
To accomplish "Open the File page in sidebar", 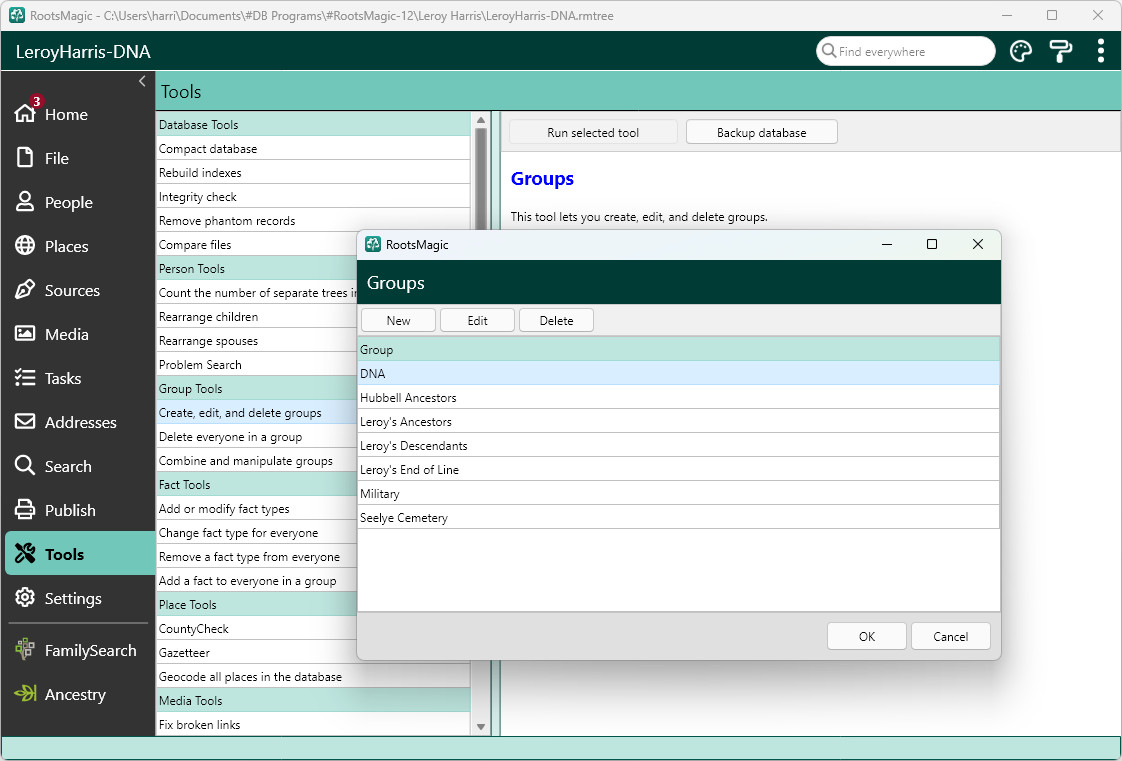I will (79, 158).
